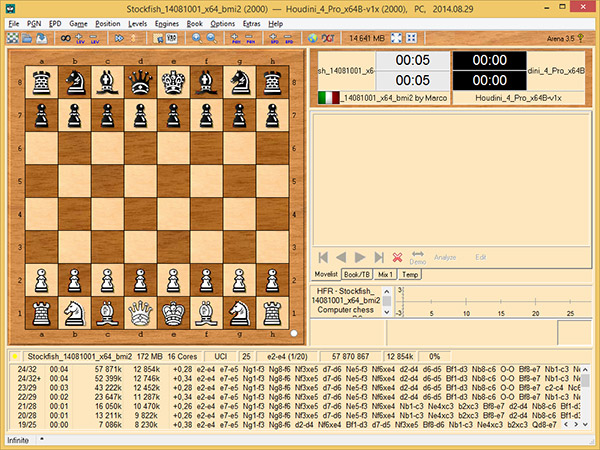Open the Help menu

[x=276, y=24]
